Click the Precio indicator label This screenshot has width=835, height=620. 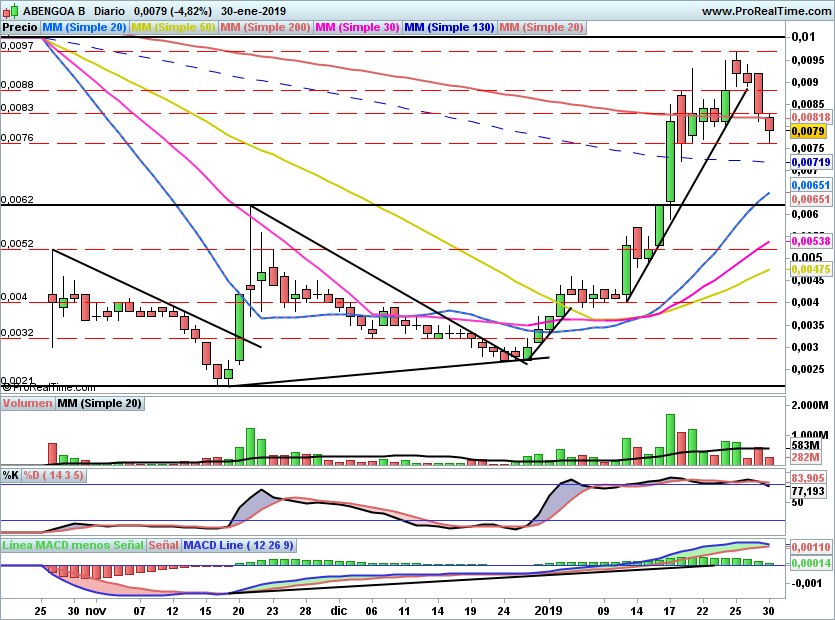(20, 28)
